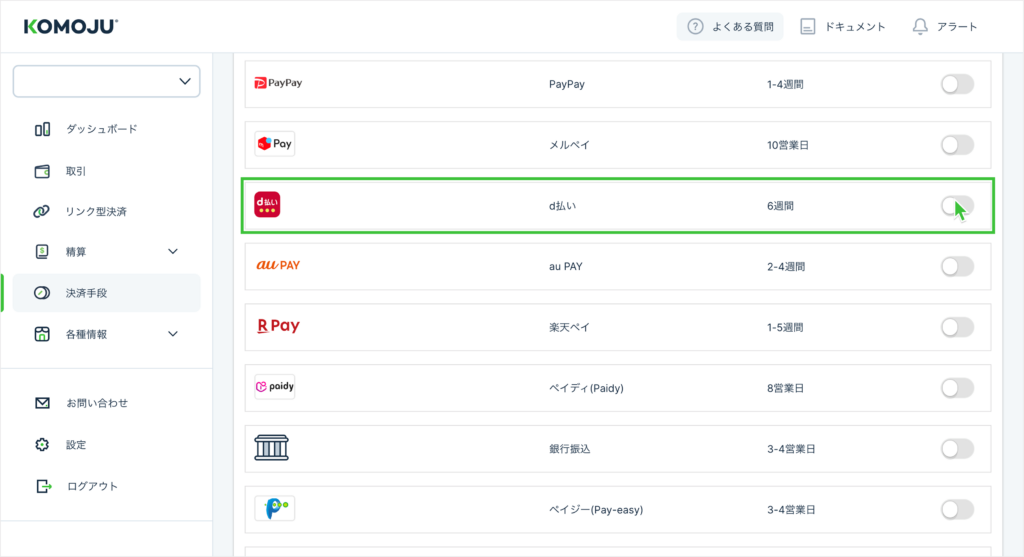Click the shop icon beside 各種情報
The height and width of the screenshot is (557, 1024).
coord(42,334)
